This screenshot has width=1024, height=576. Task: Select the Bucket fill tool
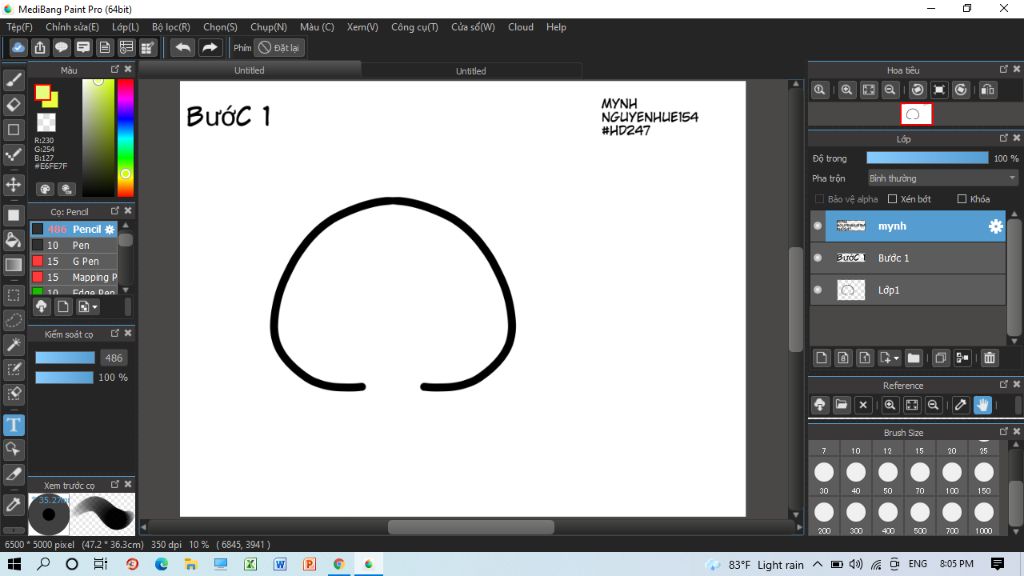tap(14, 240)
